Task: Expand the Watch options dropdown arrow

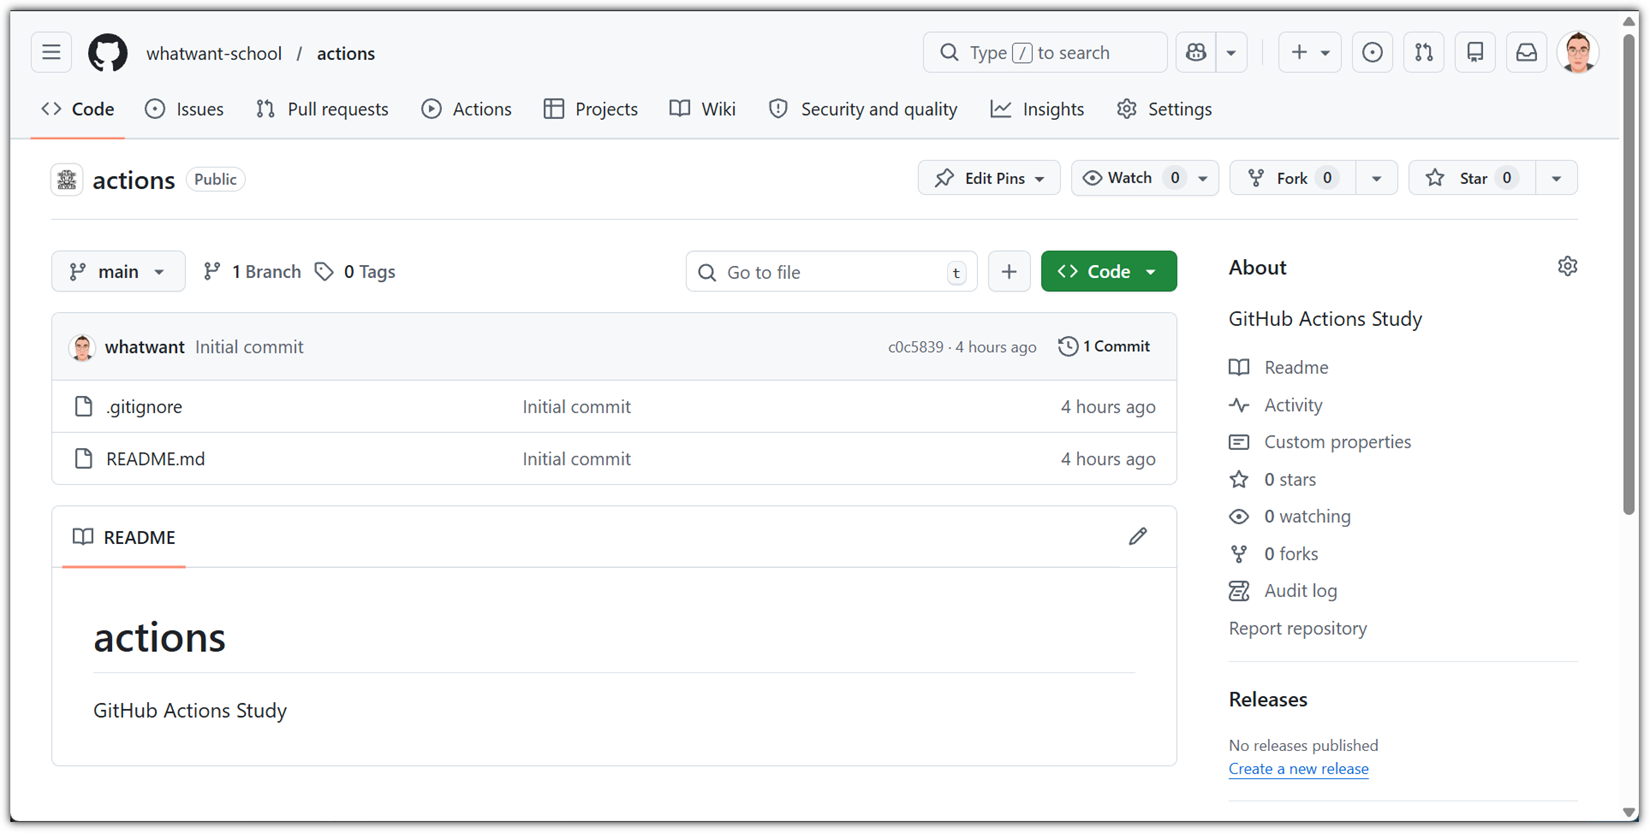Action: tap(1203, 178)
